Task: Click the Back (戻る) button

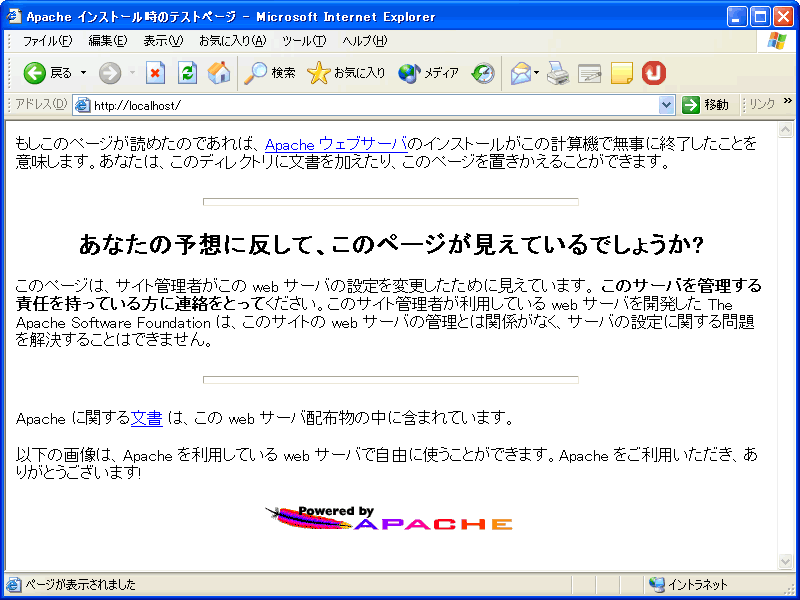Action: pos(47,73)
